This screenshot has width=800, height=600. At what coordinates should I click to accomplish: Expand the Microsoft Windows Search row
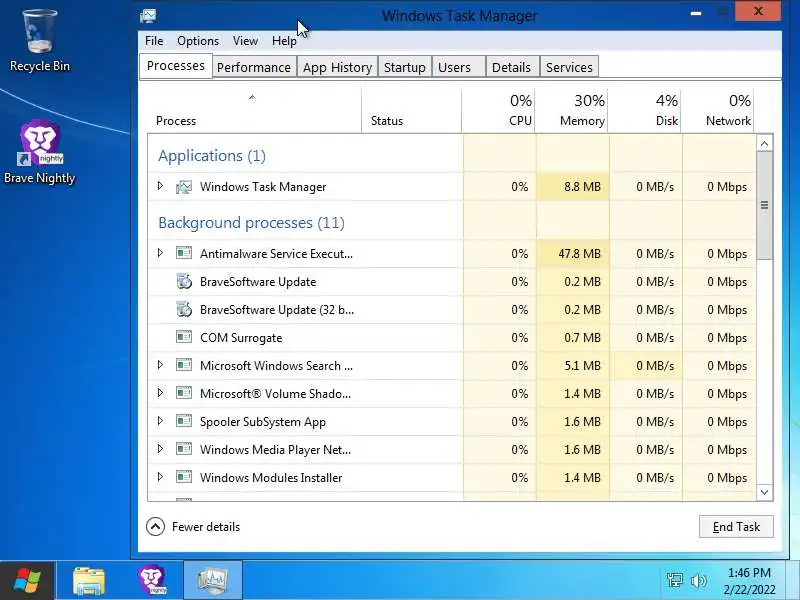tap(160, 365)
